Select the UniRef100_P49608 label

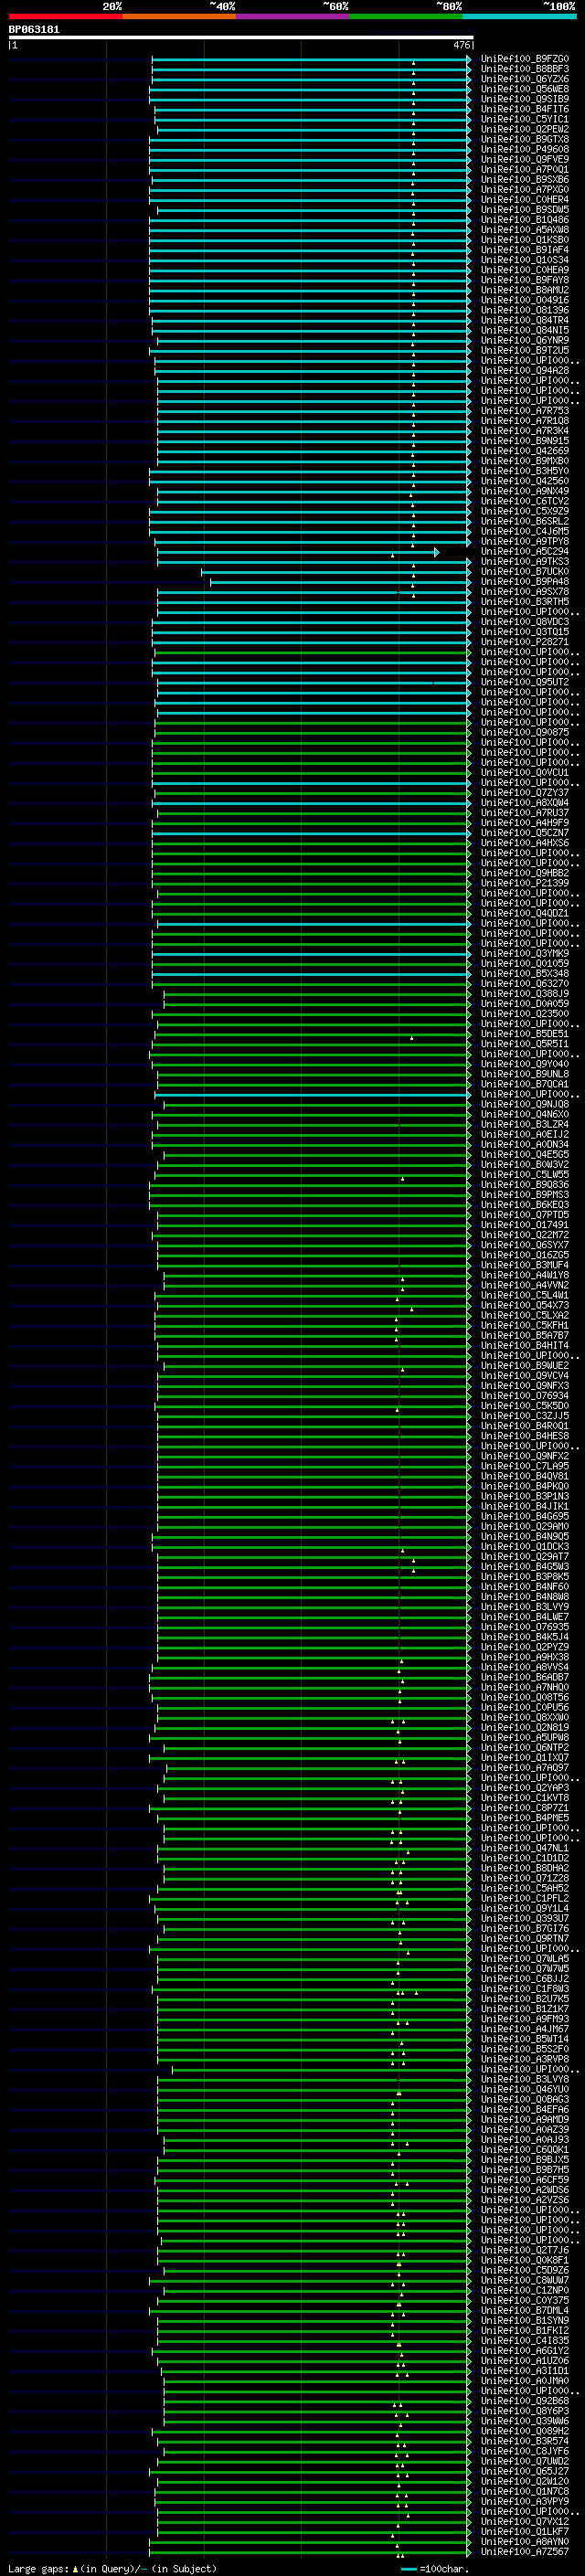(524, 149)
